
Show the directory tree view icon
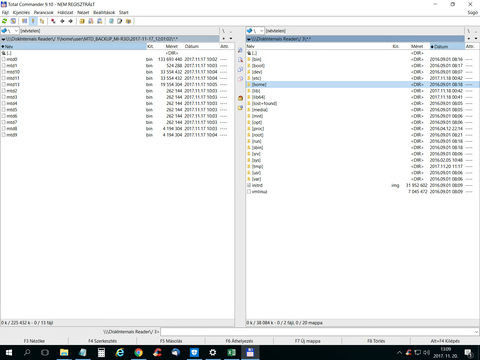(42, 21)
